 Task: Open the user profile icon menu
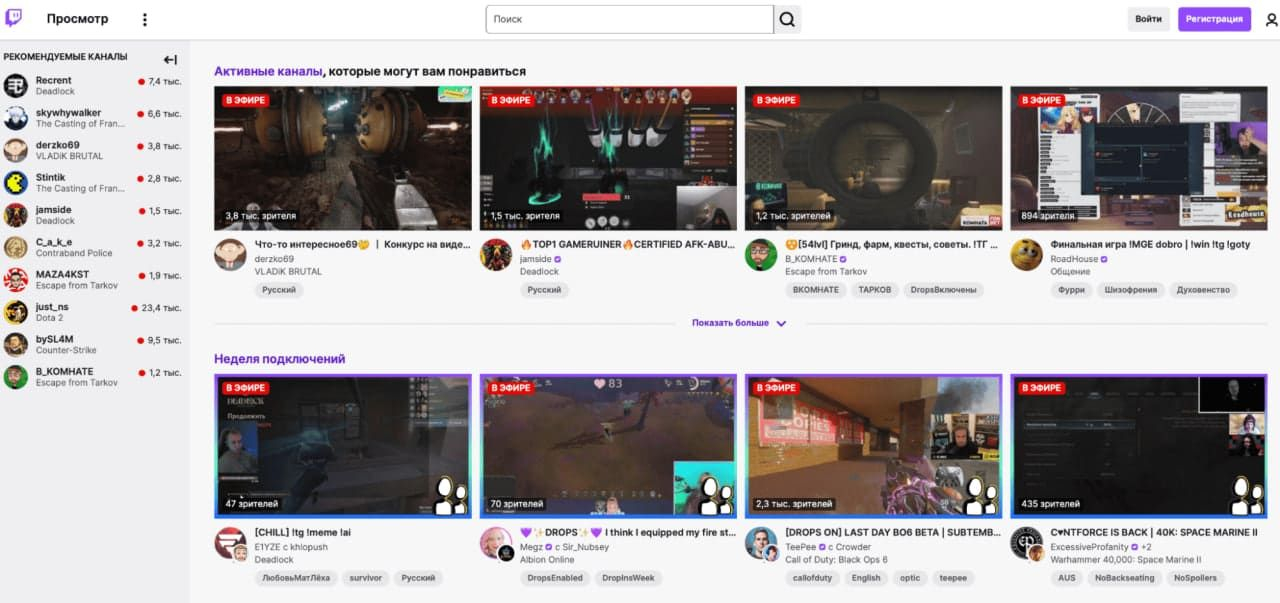point(1271,19)
